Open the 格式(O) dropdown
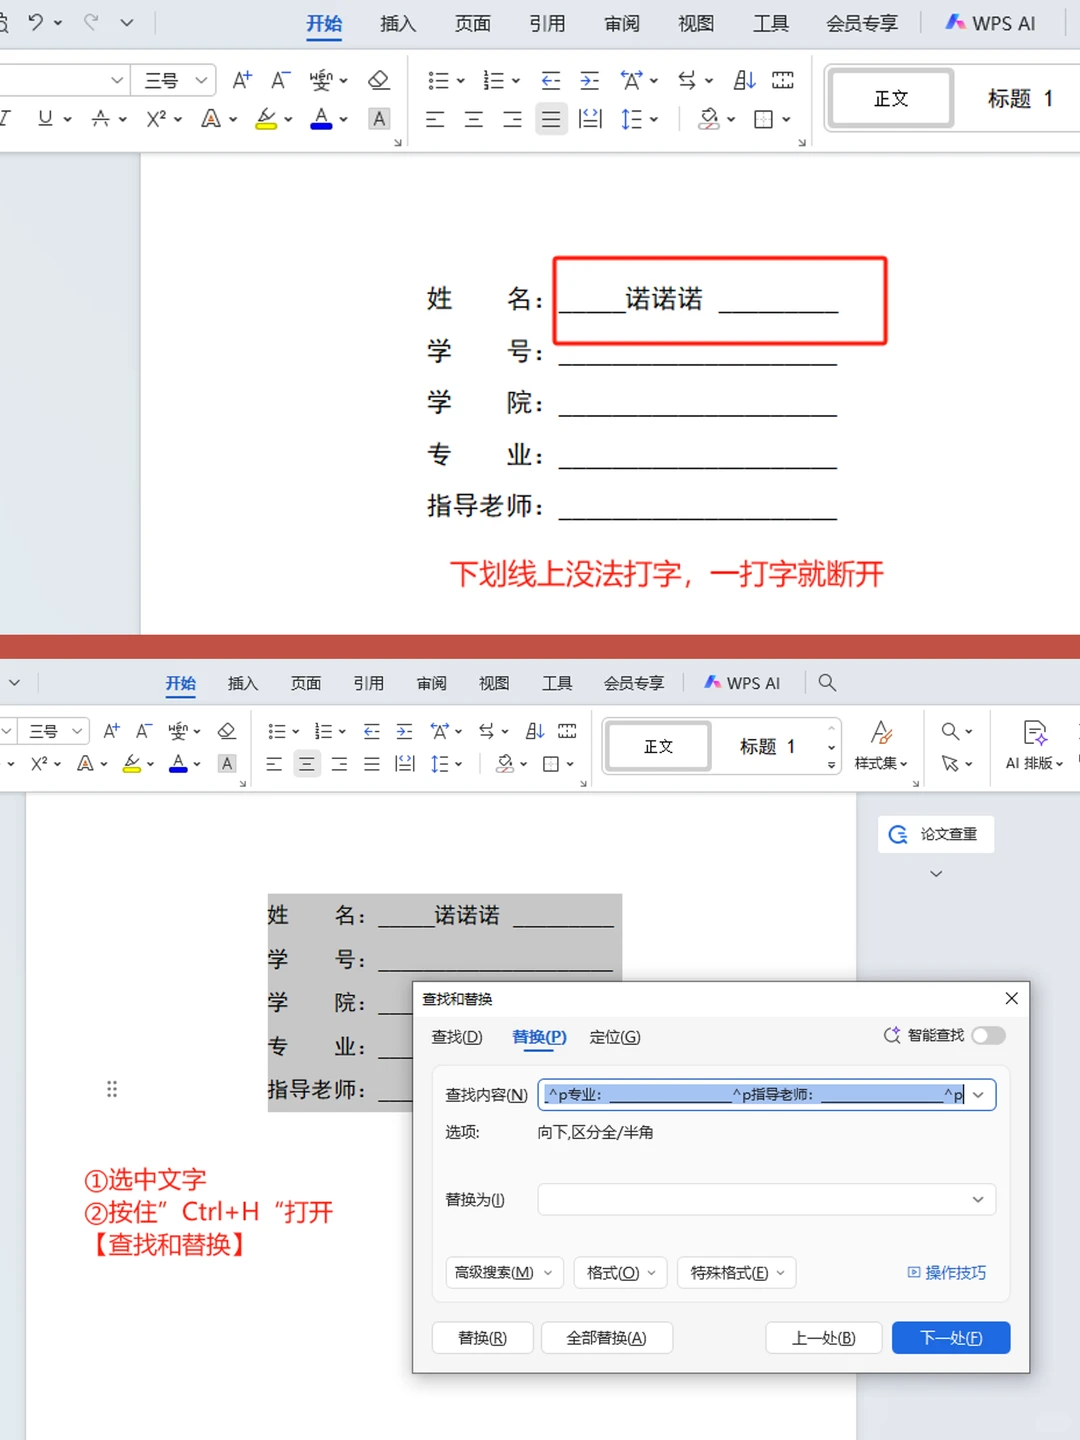The height and width of the screenshot is (1440, 1080). tap(620, 1273)
